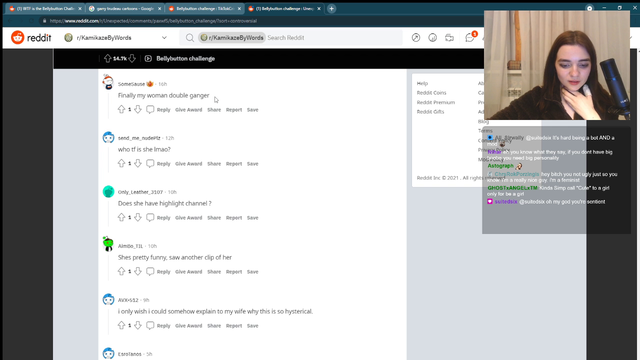Downvote send_me_nudePlz's comment

coord(138,163)
